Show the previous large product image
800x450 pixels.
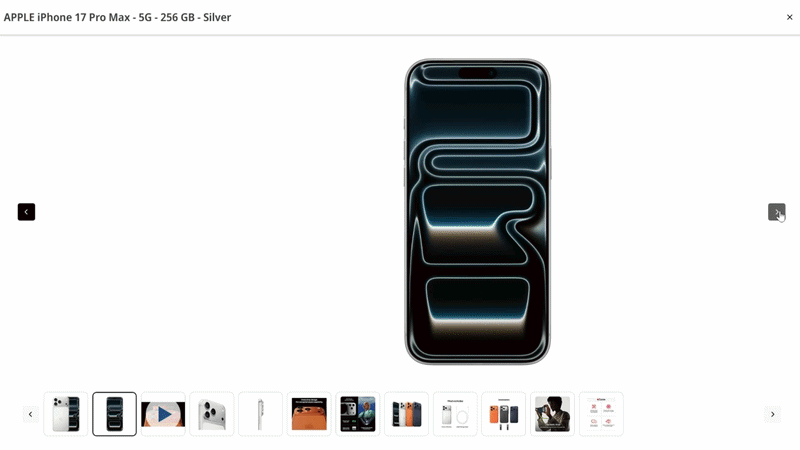point(27,212)
